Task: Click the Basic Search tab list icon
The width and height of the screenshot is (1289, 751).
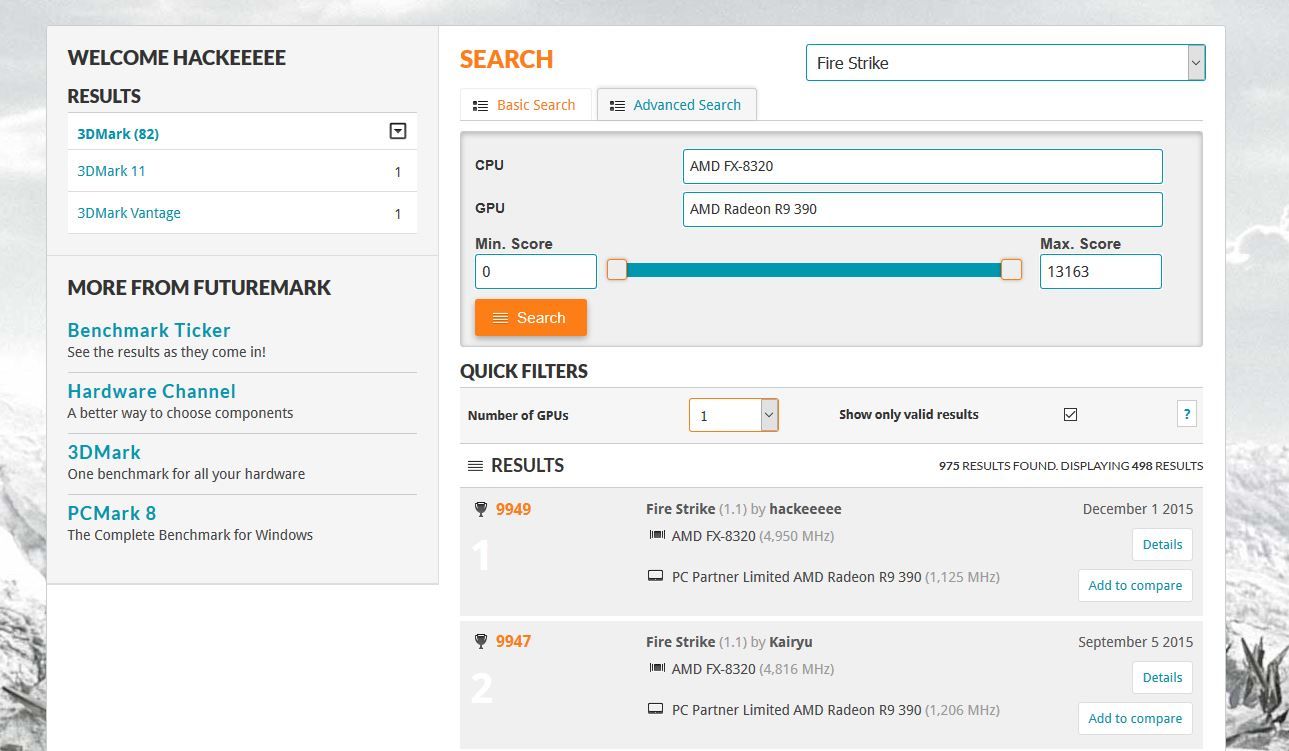Action: [480, 106]
